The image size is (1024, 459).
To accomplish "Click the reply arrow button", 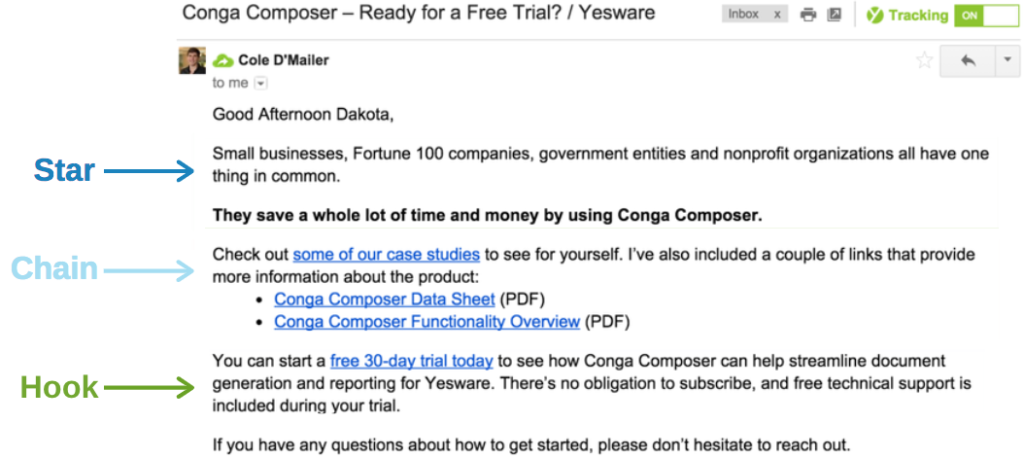I will click(968, 61).
